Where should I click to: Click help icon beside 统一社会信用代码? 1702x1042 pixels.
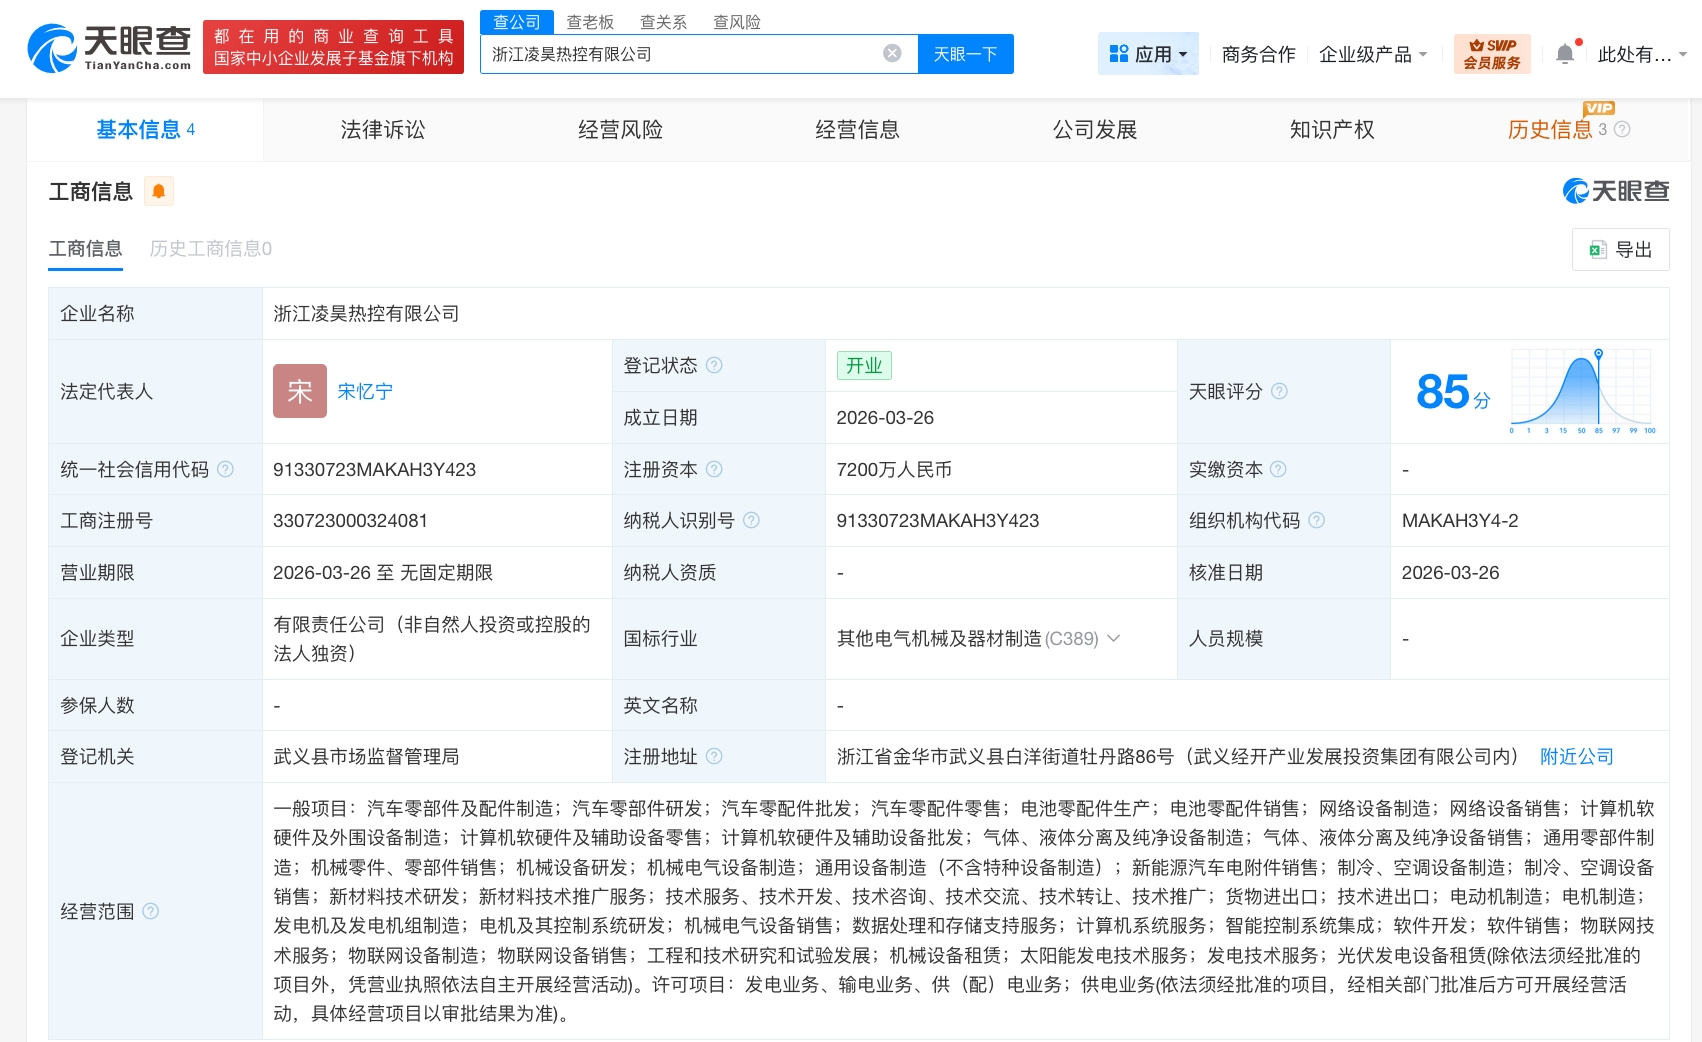coord(226,469)
